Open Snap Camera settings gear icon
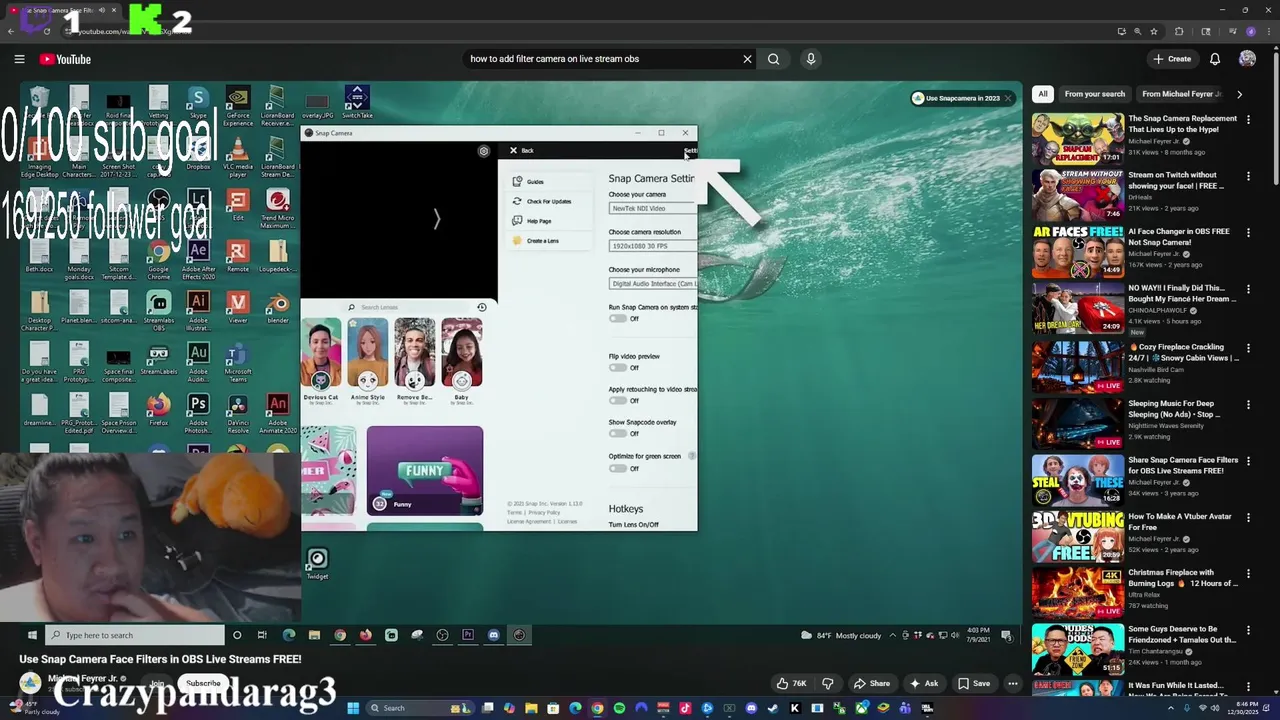 tap(484, 151)
